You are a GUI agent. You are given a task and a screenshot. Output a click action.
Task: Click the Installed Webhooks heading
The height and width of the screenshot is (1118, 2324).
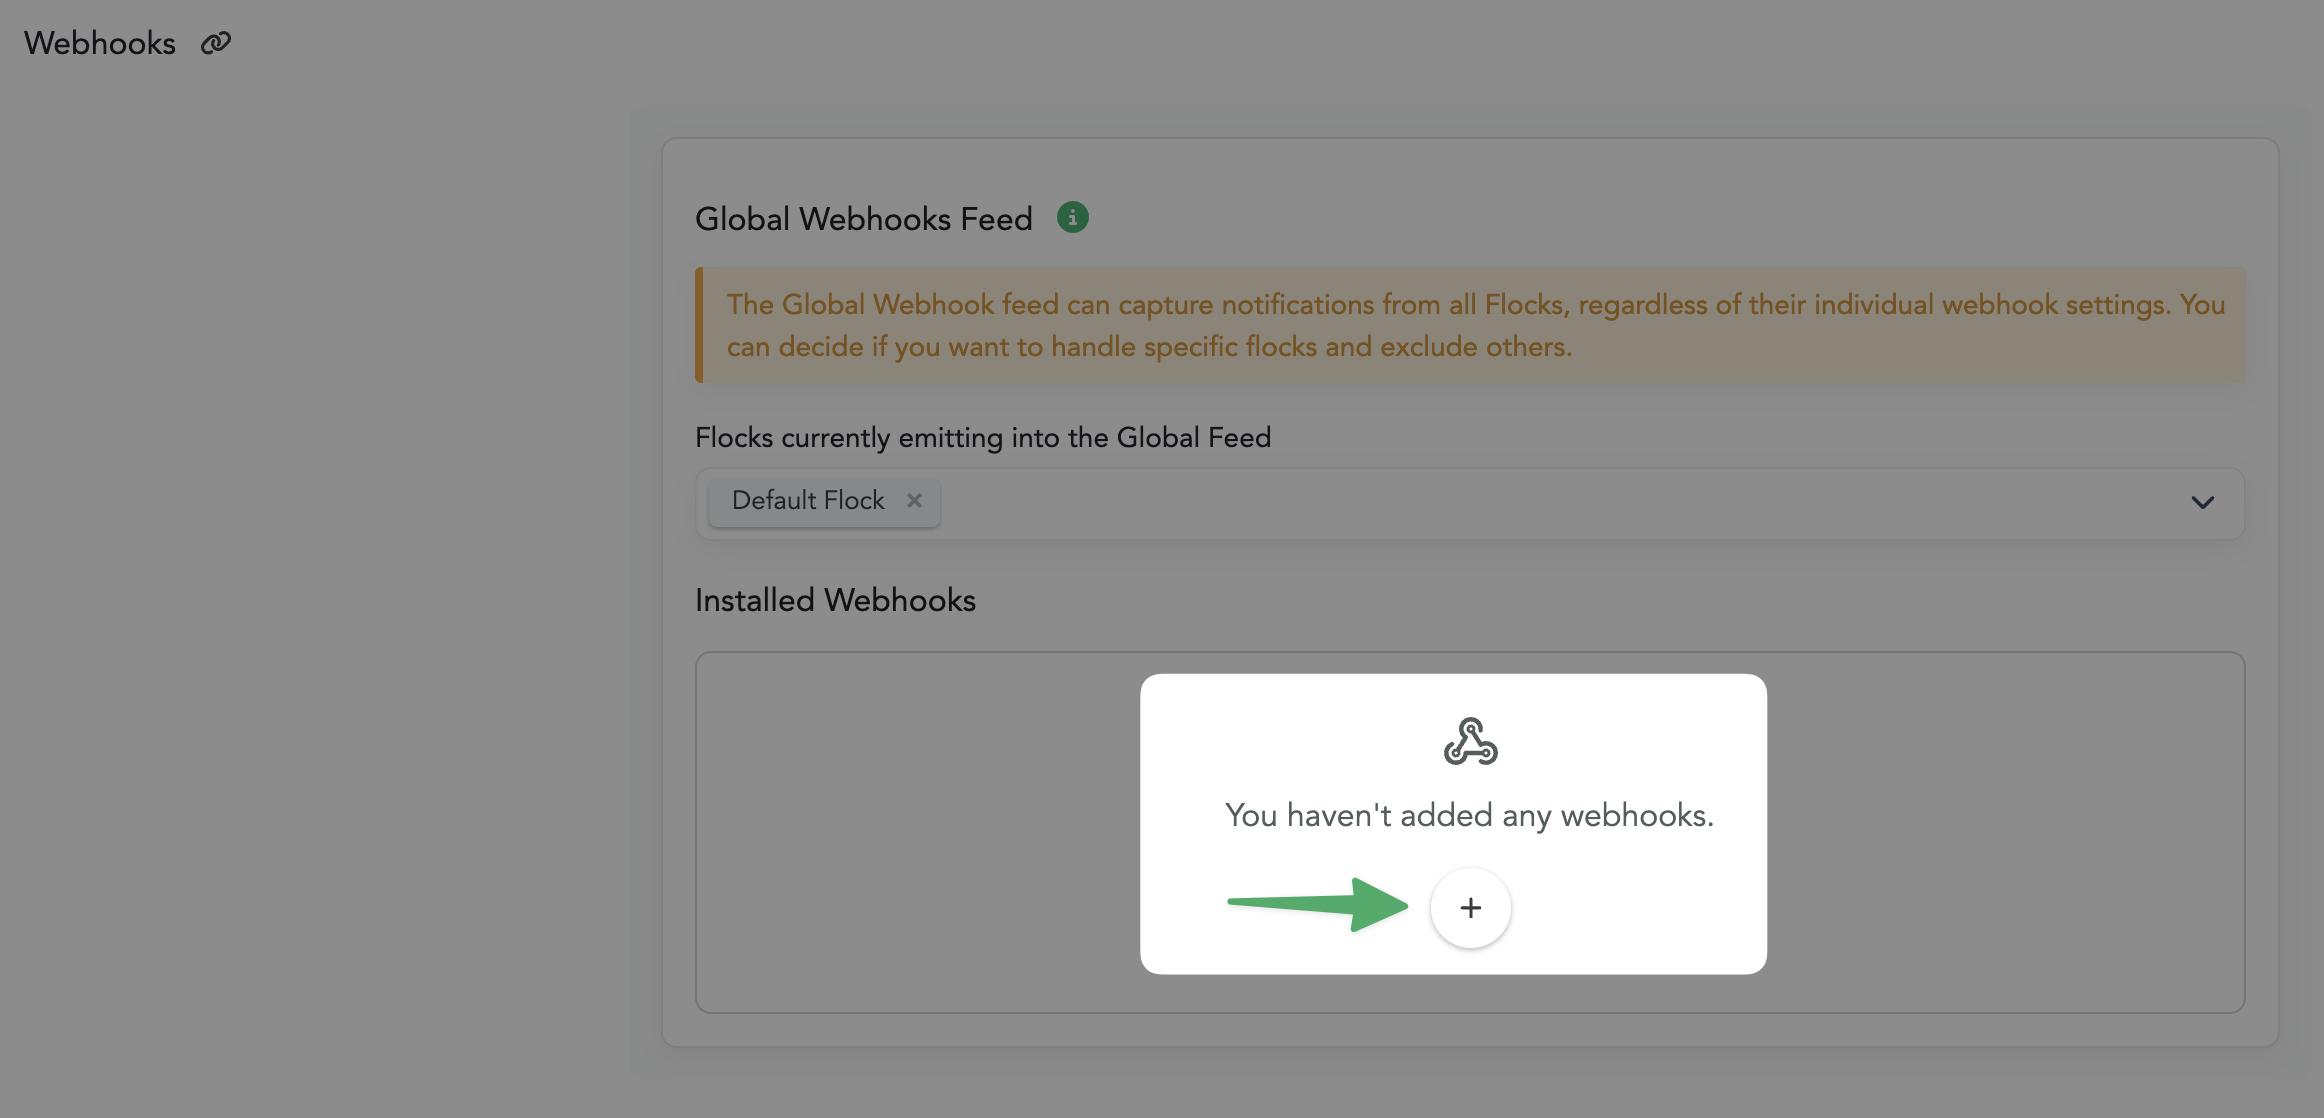[835, 600]
